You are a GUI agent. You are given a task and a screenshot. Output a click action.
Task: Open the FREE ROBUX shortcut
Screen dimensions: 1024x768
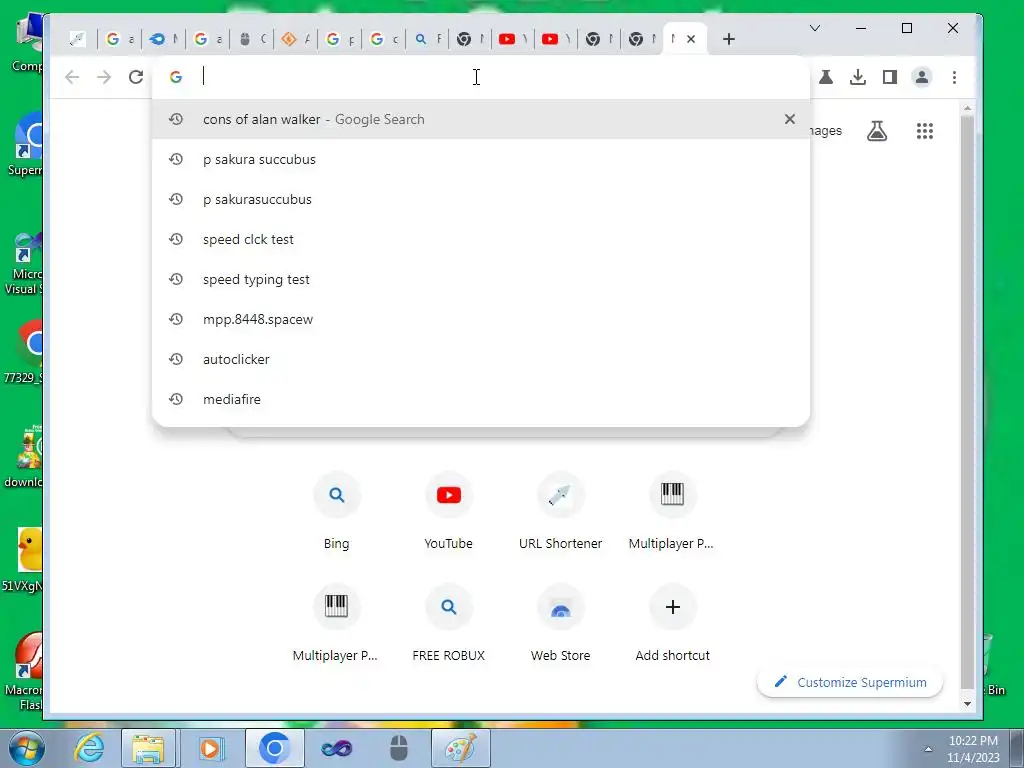[448, 624]
